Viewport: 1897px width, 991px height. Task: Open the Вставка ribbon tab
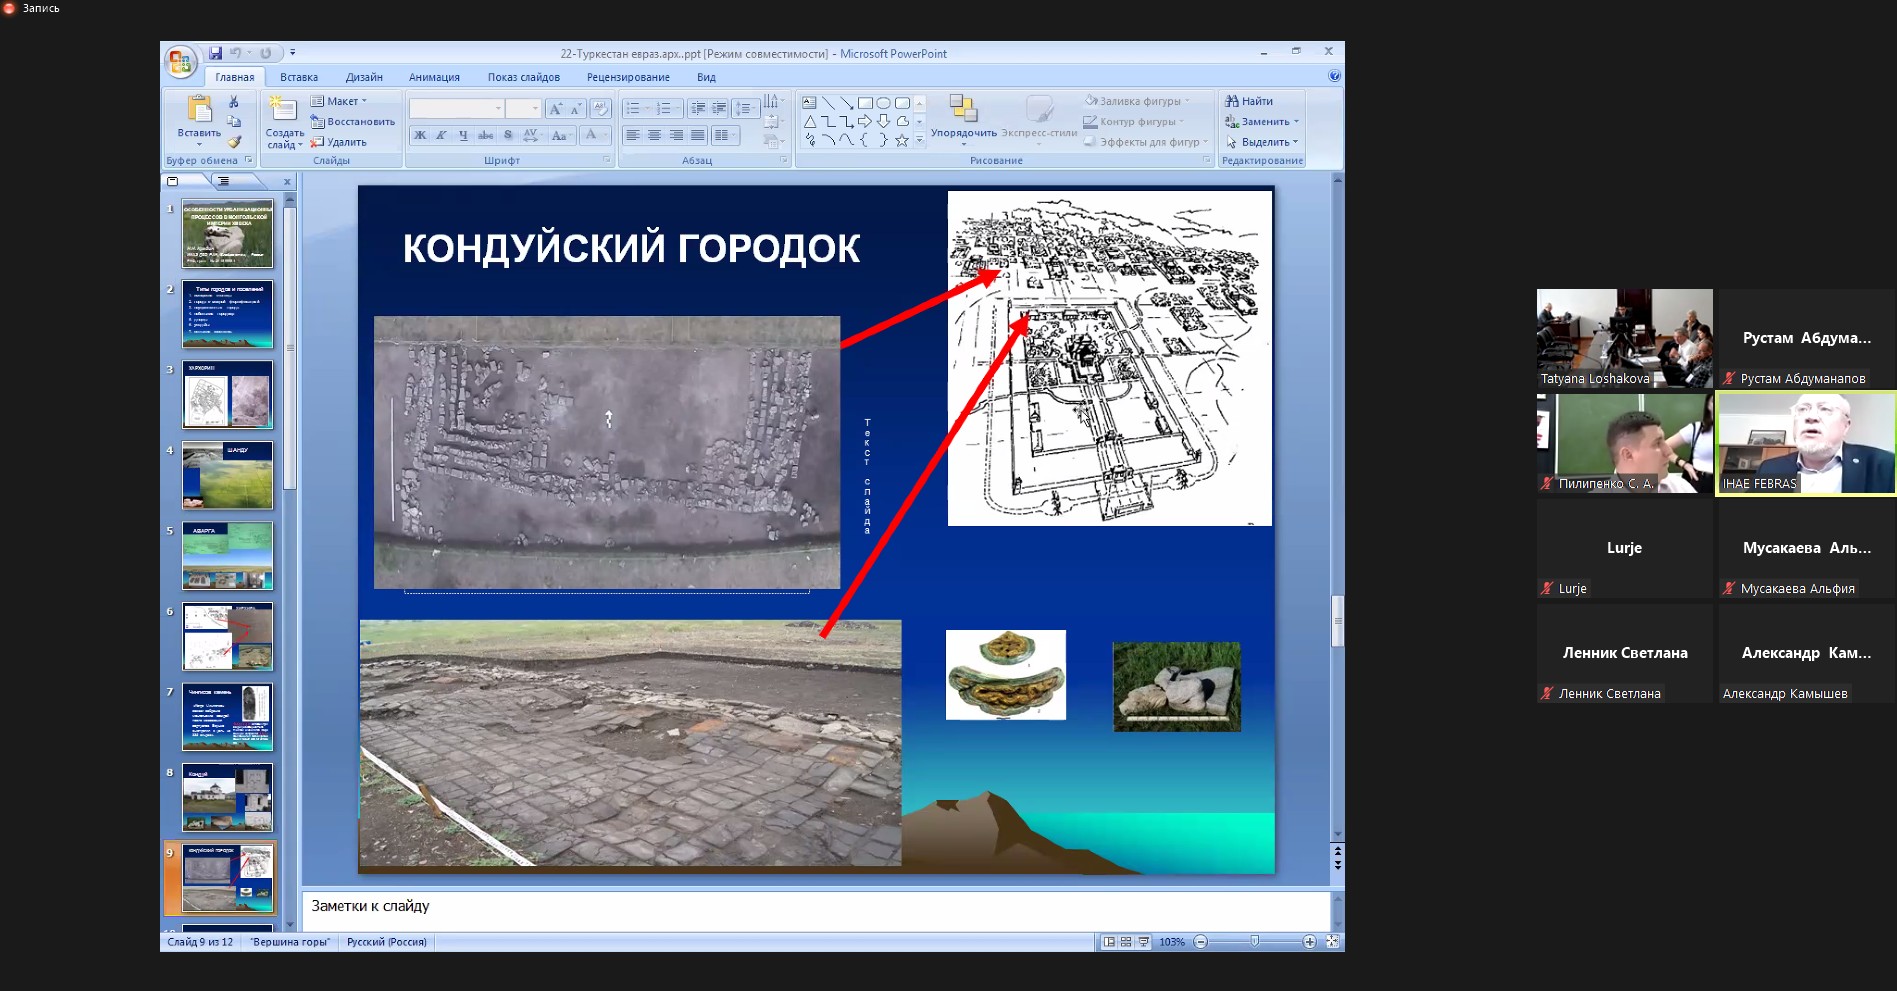(298, 77)
